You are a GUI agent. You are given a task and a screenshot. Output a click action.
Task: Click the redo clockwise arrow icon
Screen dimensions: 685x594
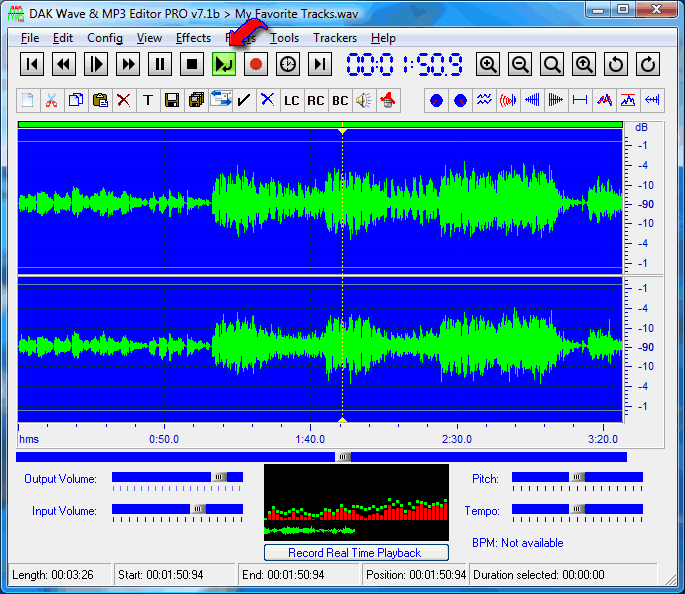tap(648, 64)
